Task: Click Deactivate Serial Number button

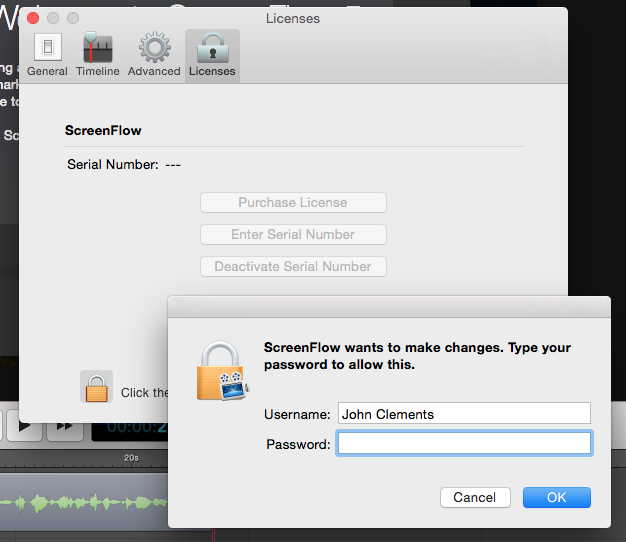Action: point(293,266)
